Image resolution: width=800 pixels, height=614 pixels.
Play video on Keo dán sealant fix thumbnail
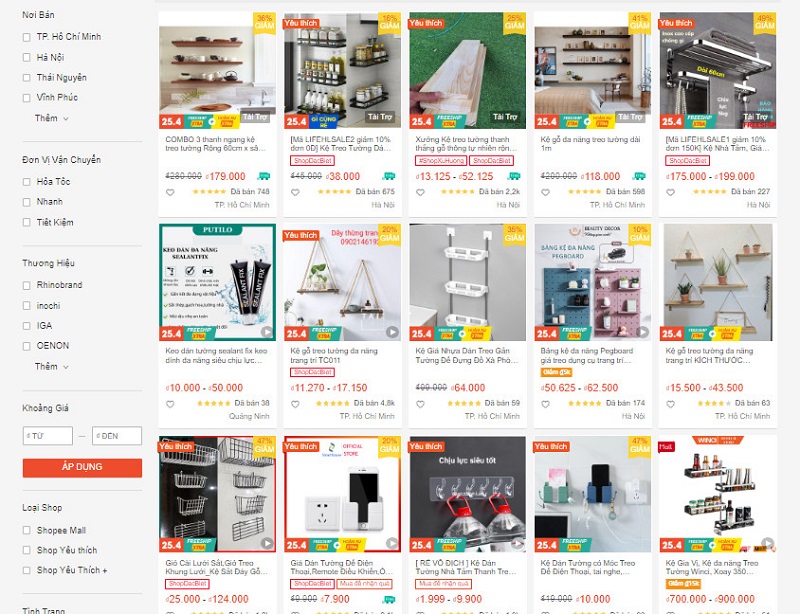(x=267, y=332)
